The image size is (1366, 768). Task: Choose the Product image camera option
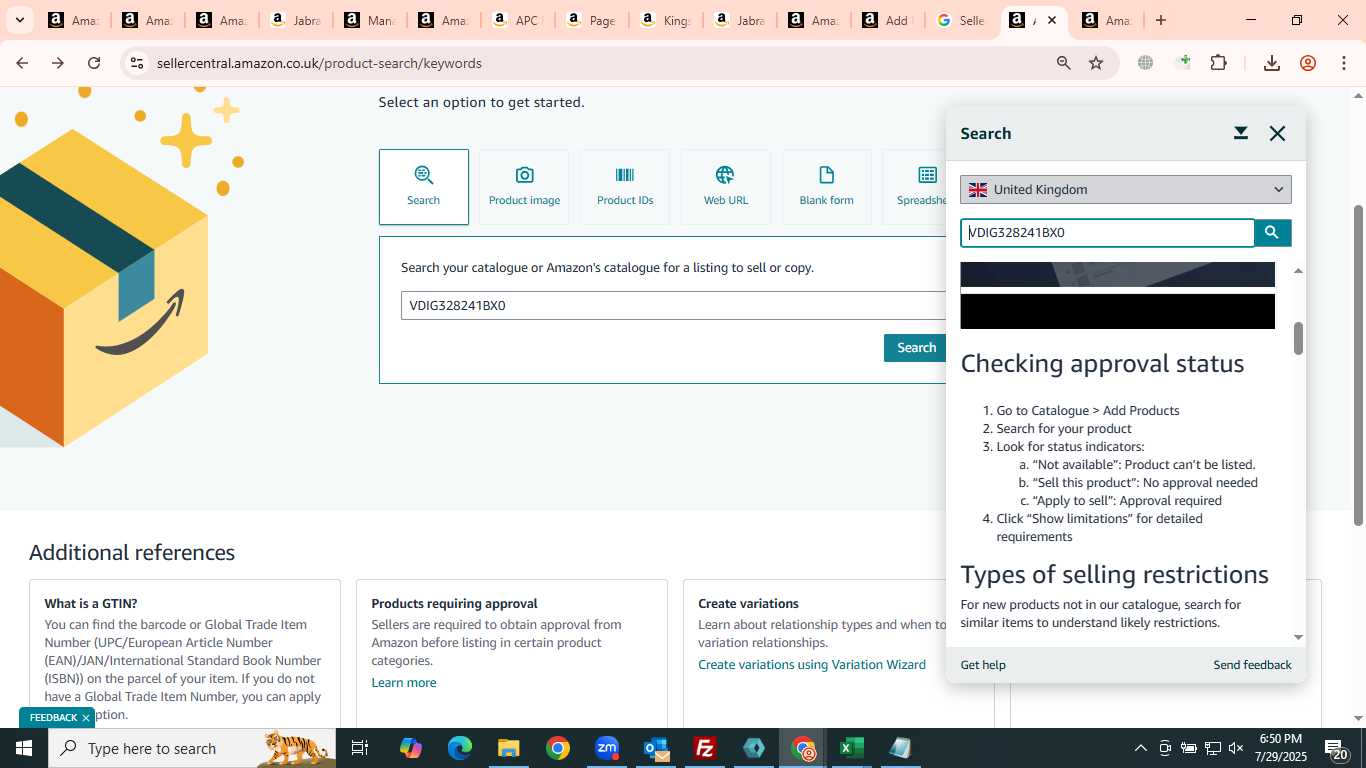point(524,187)
